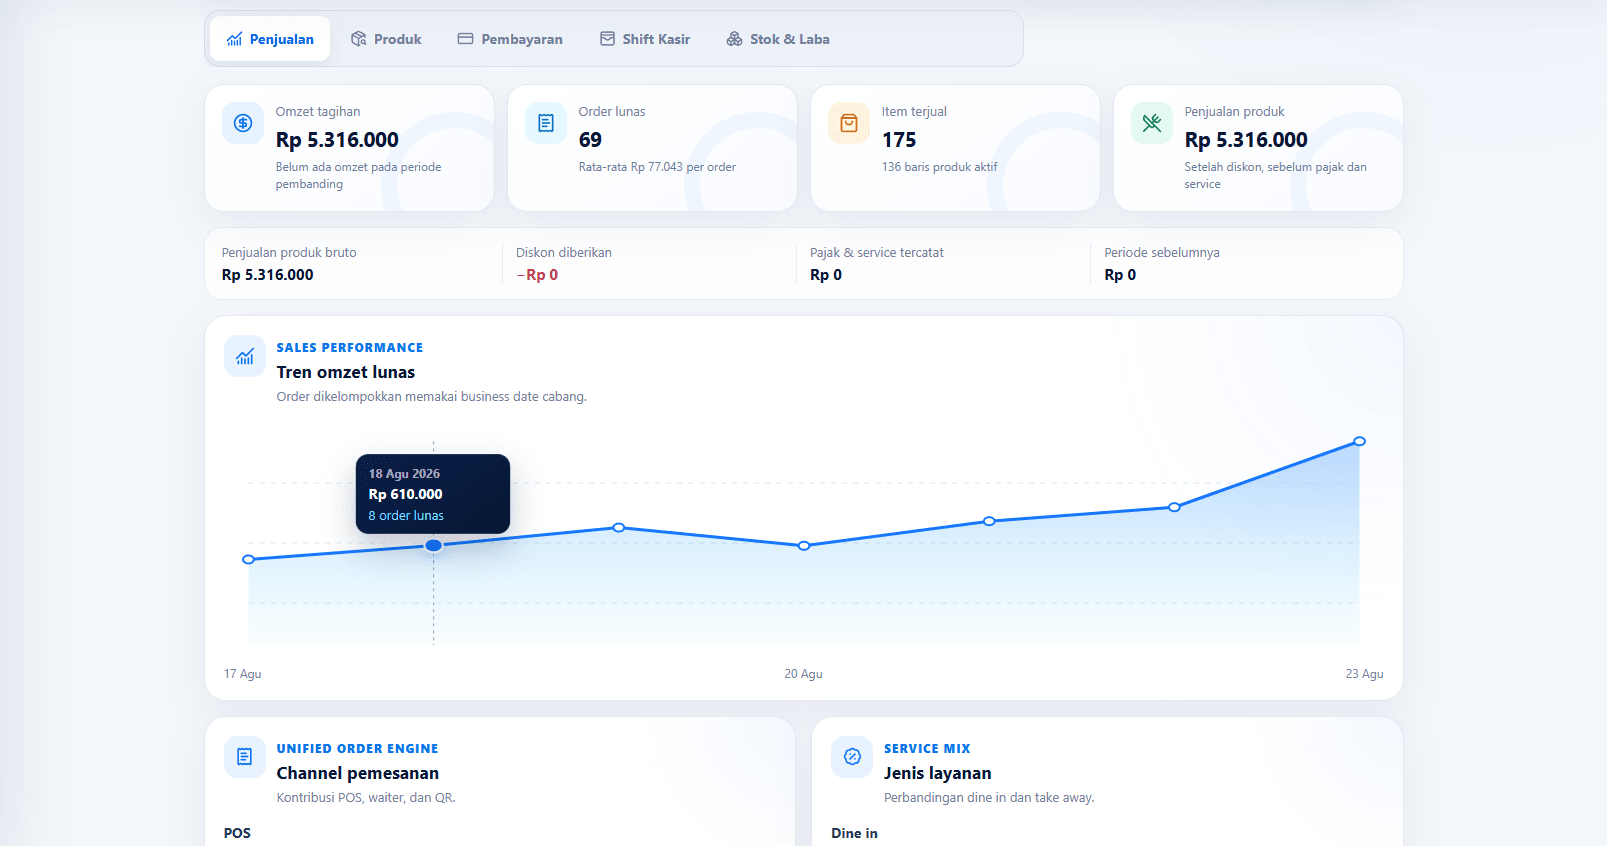
Task: Select the 23 Agu data point on chart
Action: tap(1359, 441)
